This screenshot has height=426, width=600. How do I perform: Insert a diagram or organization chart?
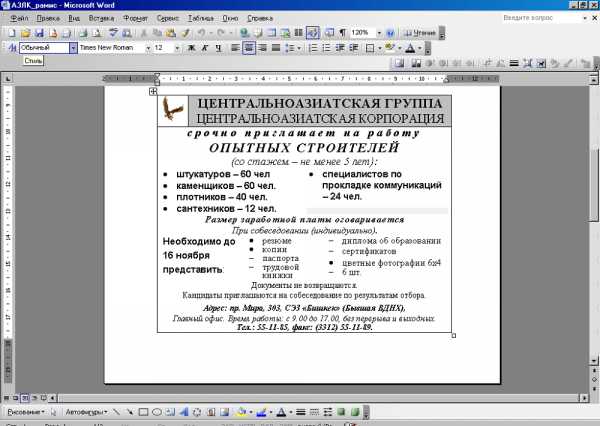197,412
